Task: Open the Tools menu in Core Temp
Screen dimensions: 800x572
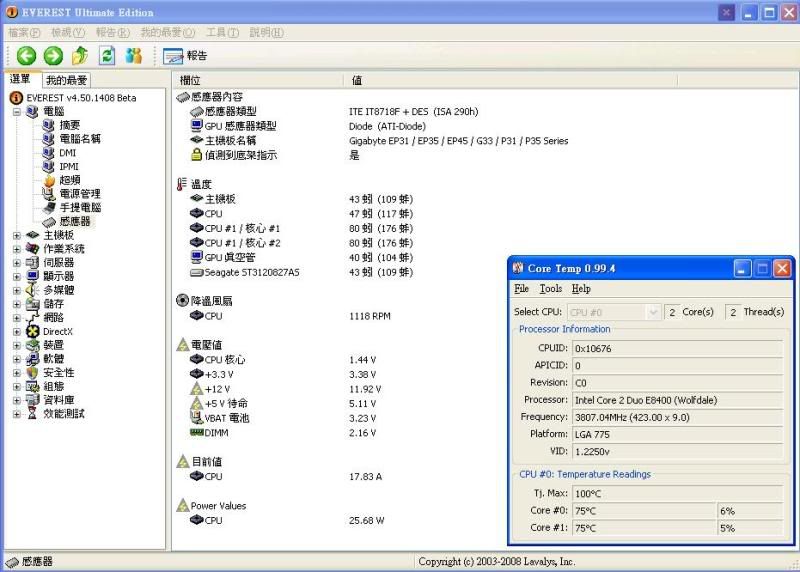Action: [x=551, y=289]
